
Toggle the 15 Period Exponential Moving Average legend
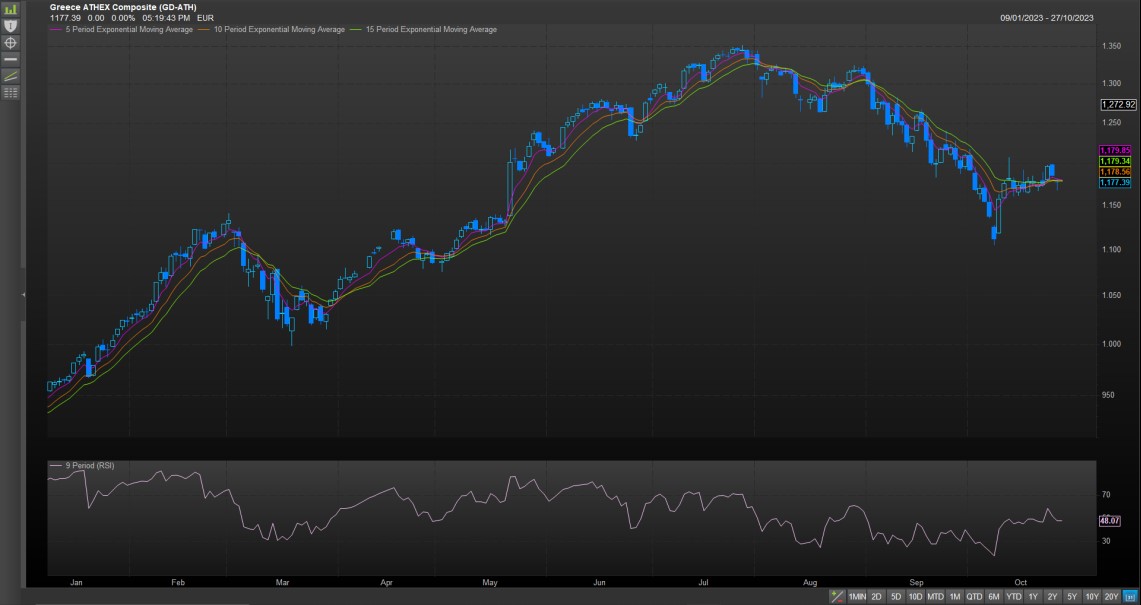(x=430, y=30)
